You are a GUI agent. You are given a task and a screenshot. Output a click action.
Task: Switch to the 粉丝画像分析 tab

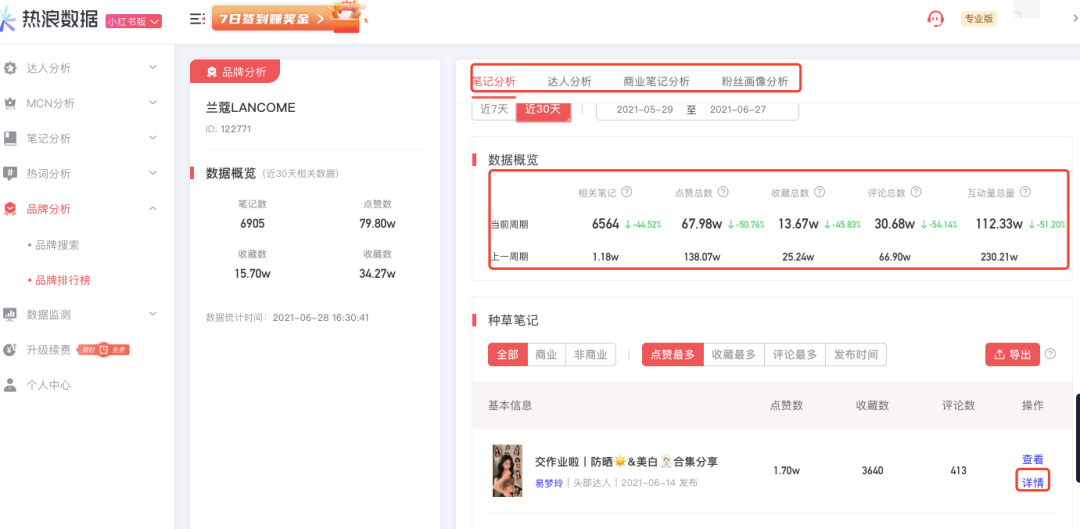click(755, 81)
